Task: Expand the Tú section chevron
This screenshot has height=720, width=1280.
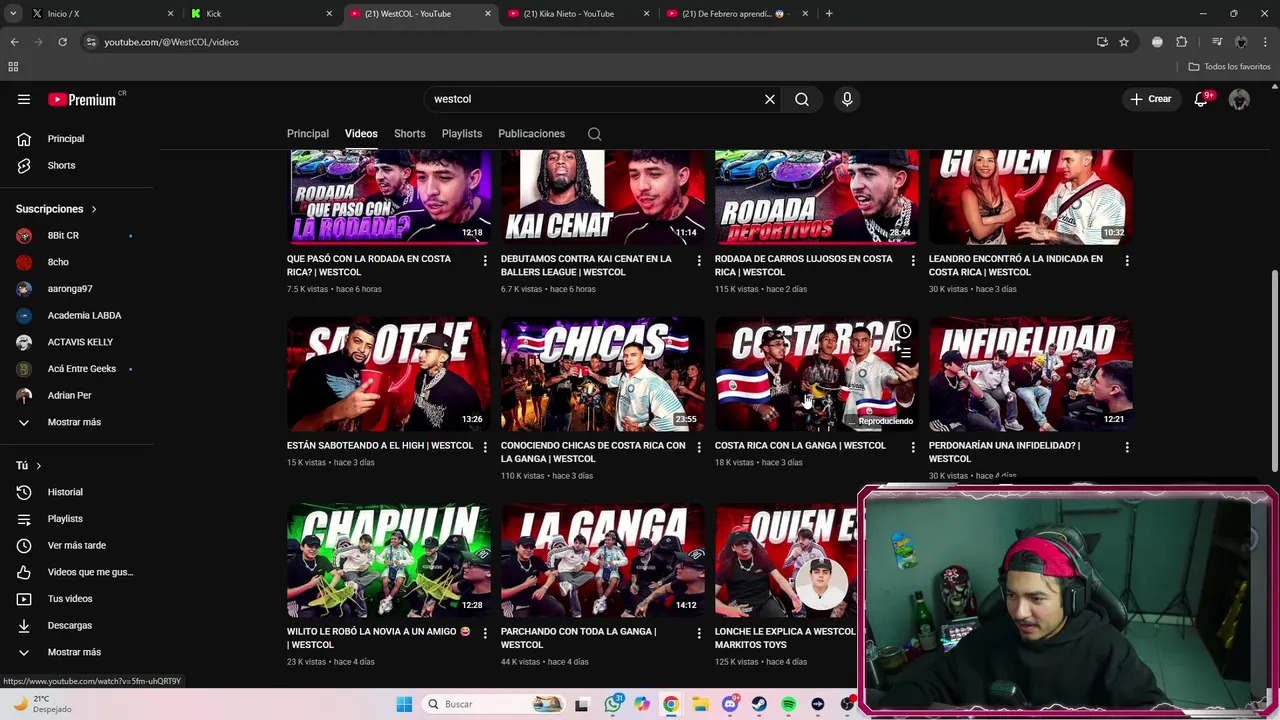Action: click(x=39, y=466)
